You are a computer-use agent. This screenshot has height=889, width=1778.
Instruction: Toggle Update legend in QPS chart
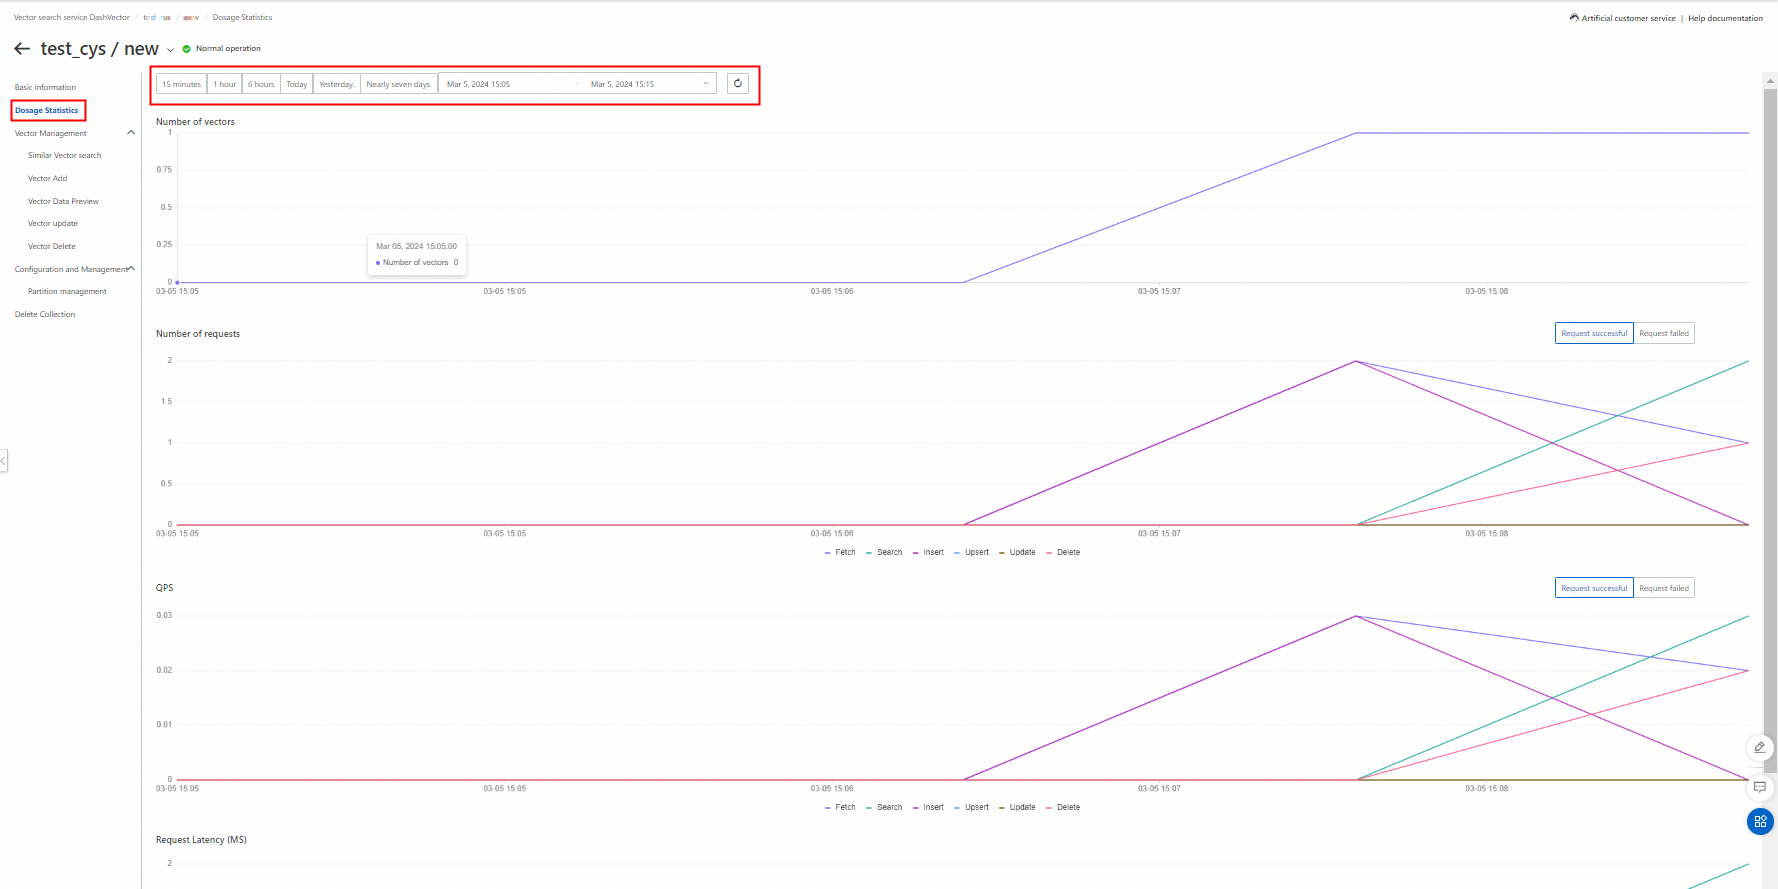tap(1017, 807)
